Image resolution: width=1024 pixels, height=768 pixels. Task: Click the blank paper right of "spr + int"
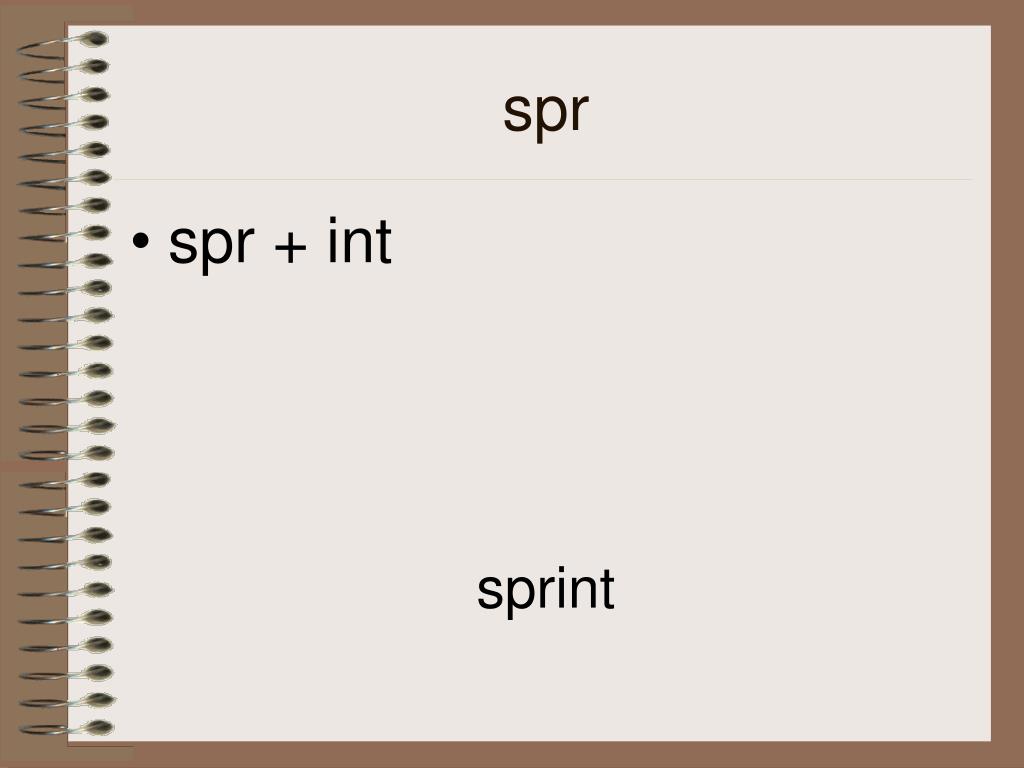pyautogui.click(x=686, y=242)
